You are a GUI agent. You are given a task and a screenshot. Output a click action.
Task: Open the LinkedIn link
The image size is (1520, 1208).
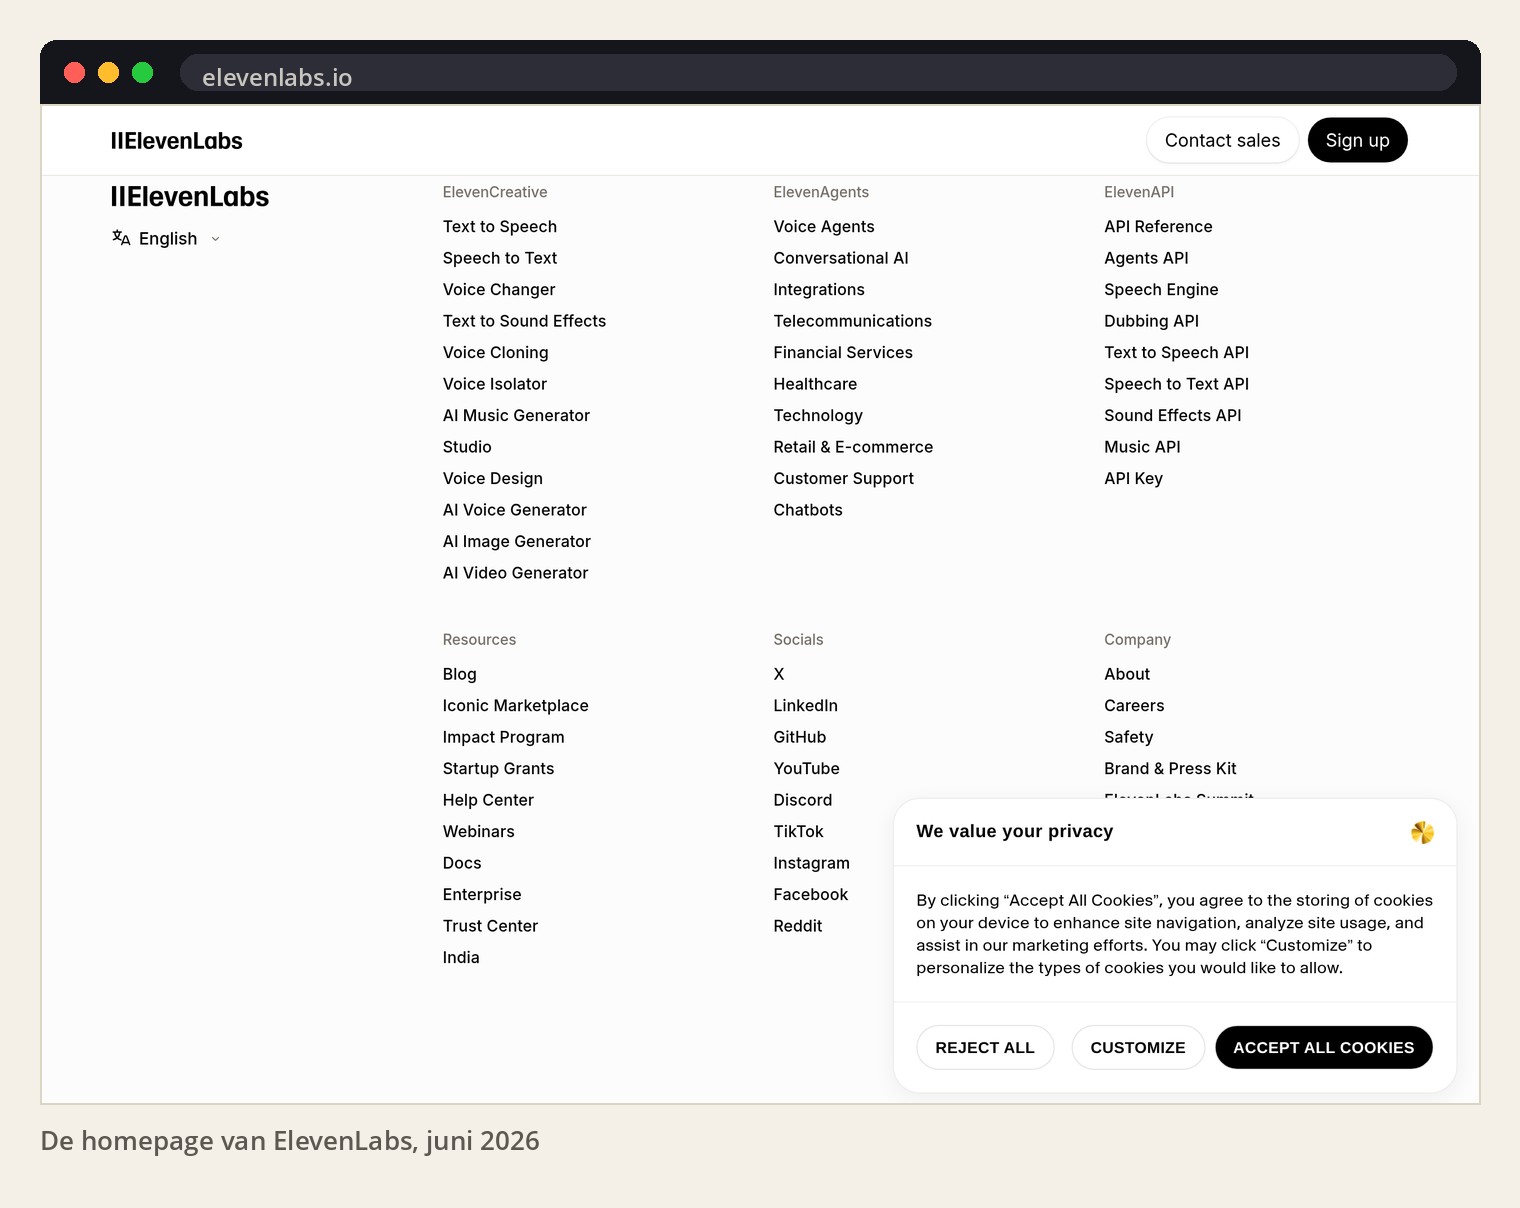[x=805, y=706]
